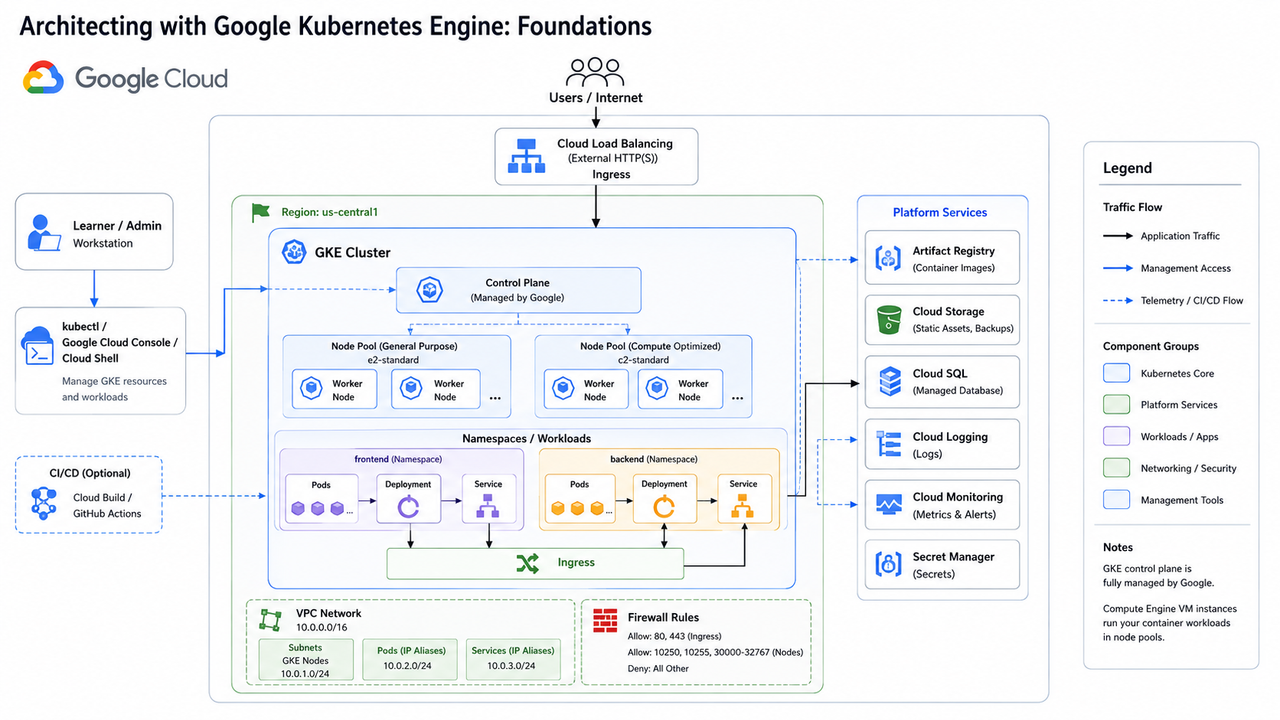Viewport: 1280px width, 720px height.
Task: Click the Cloud Storage bucket icon
Action: pyautogui.click(x=889, y=320)
